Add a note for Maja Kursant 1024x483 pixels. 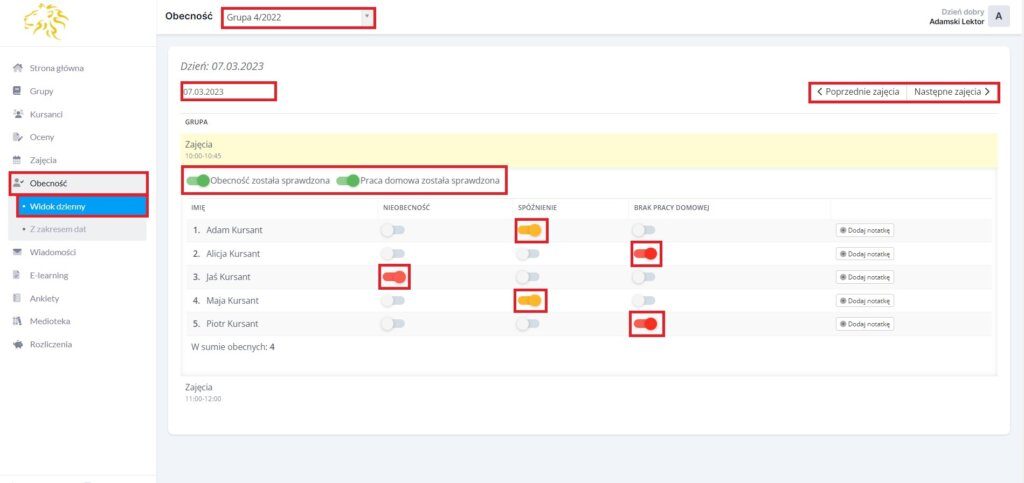(864, 300)
